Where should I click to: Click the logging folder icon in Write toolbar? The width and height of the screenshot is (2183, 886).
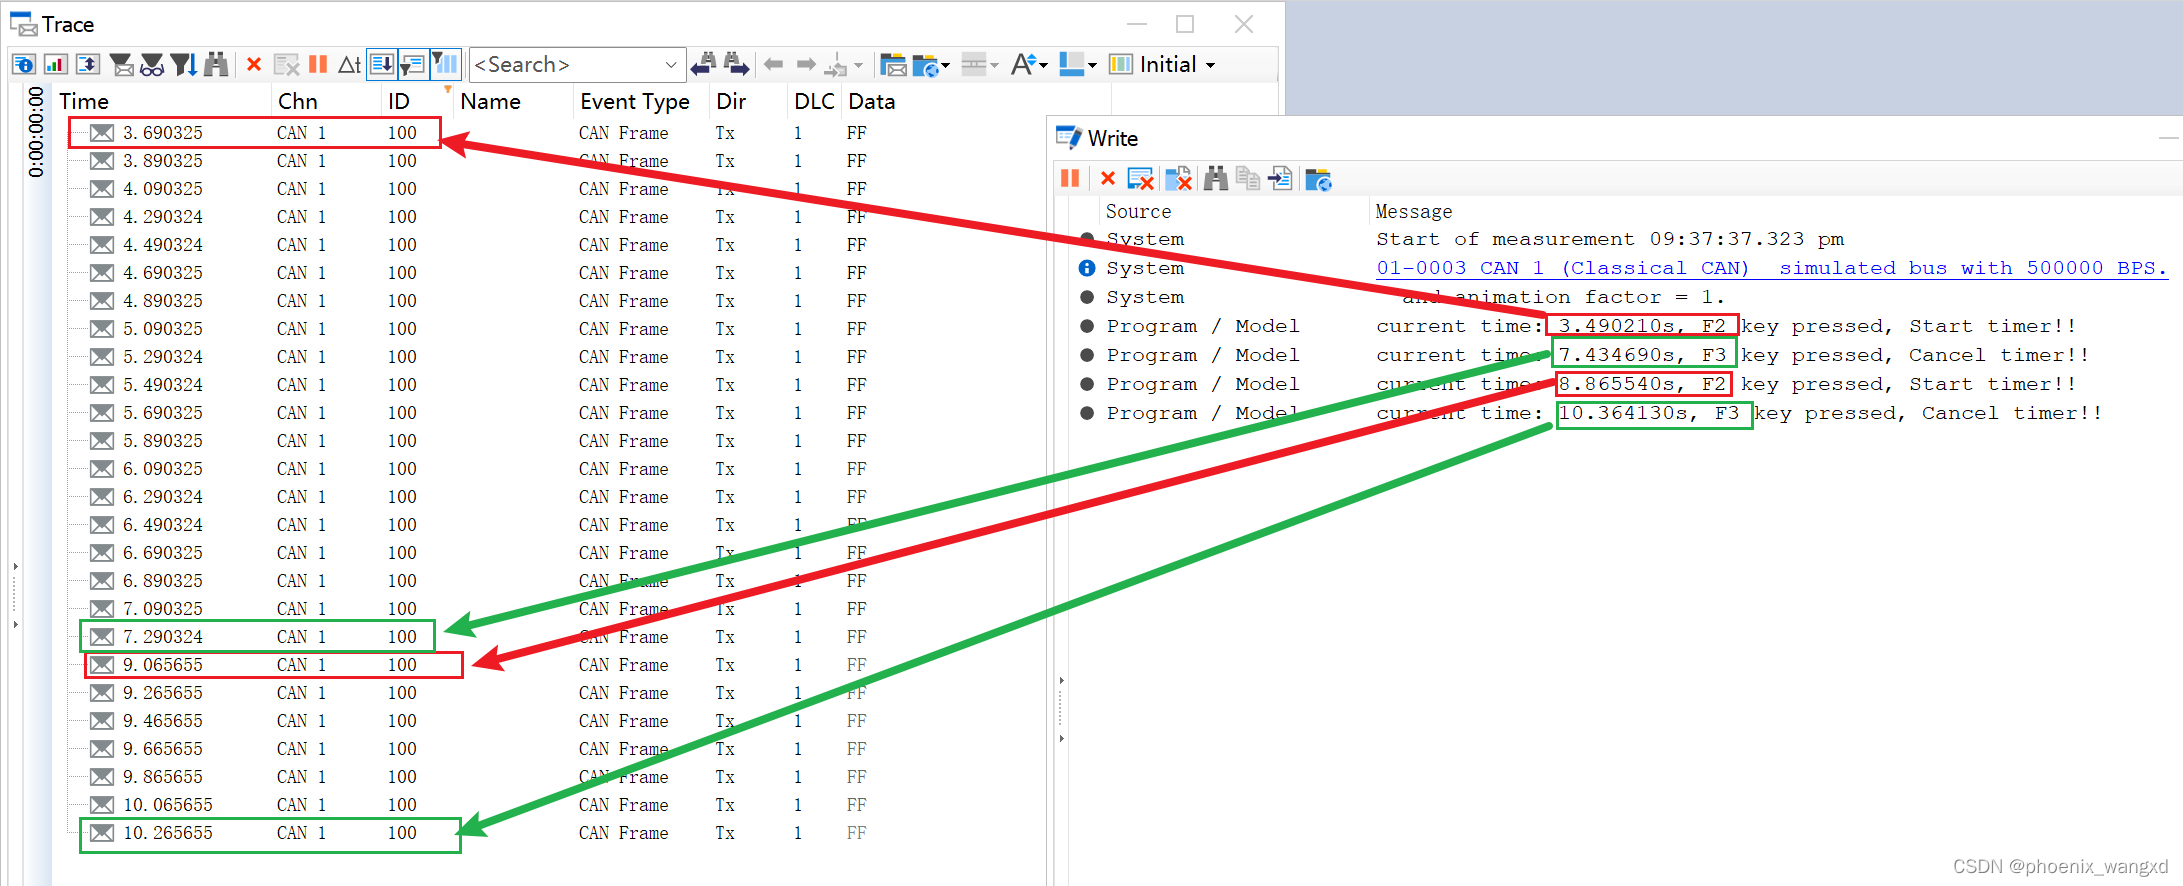click(1318, 179)
